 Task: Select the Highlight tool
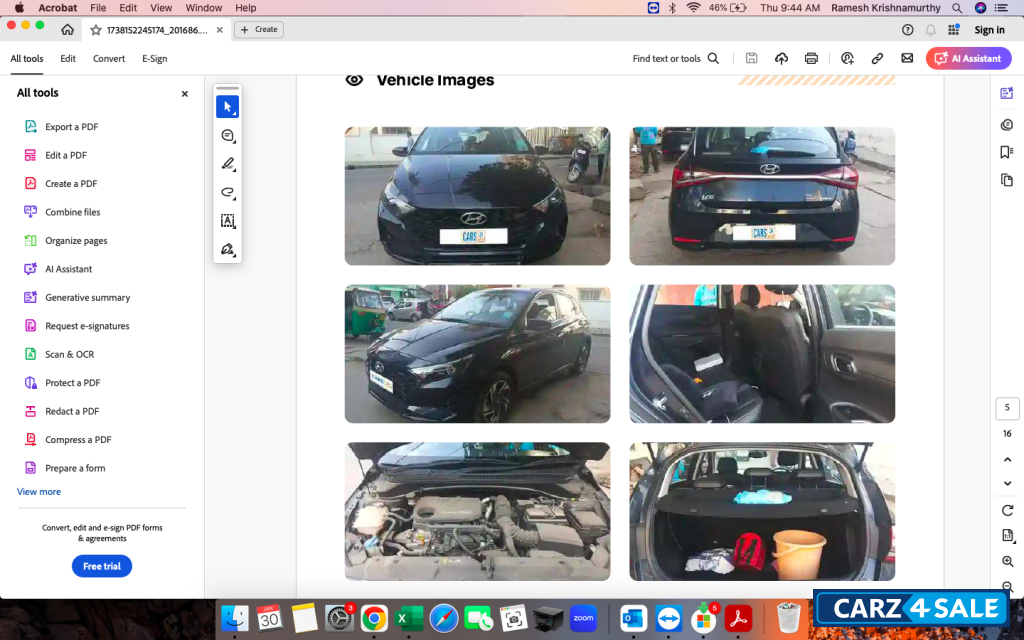coord(227,163)
